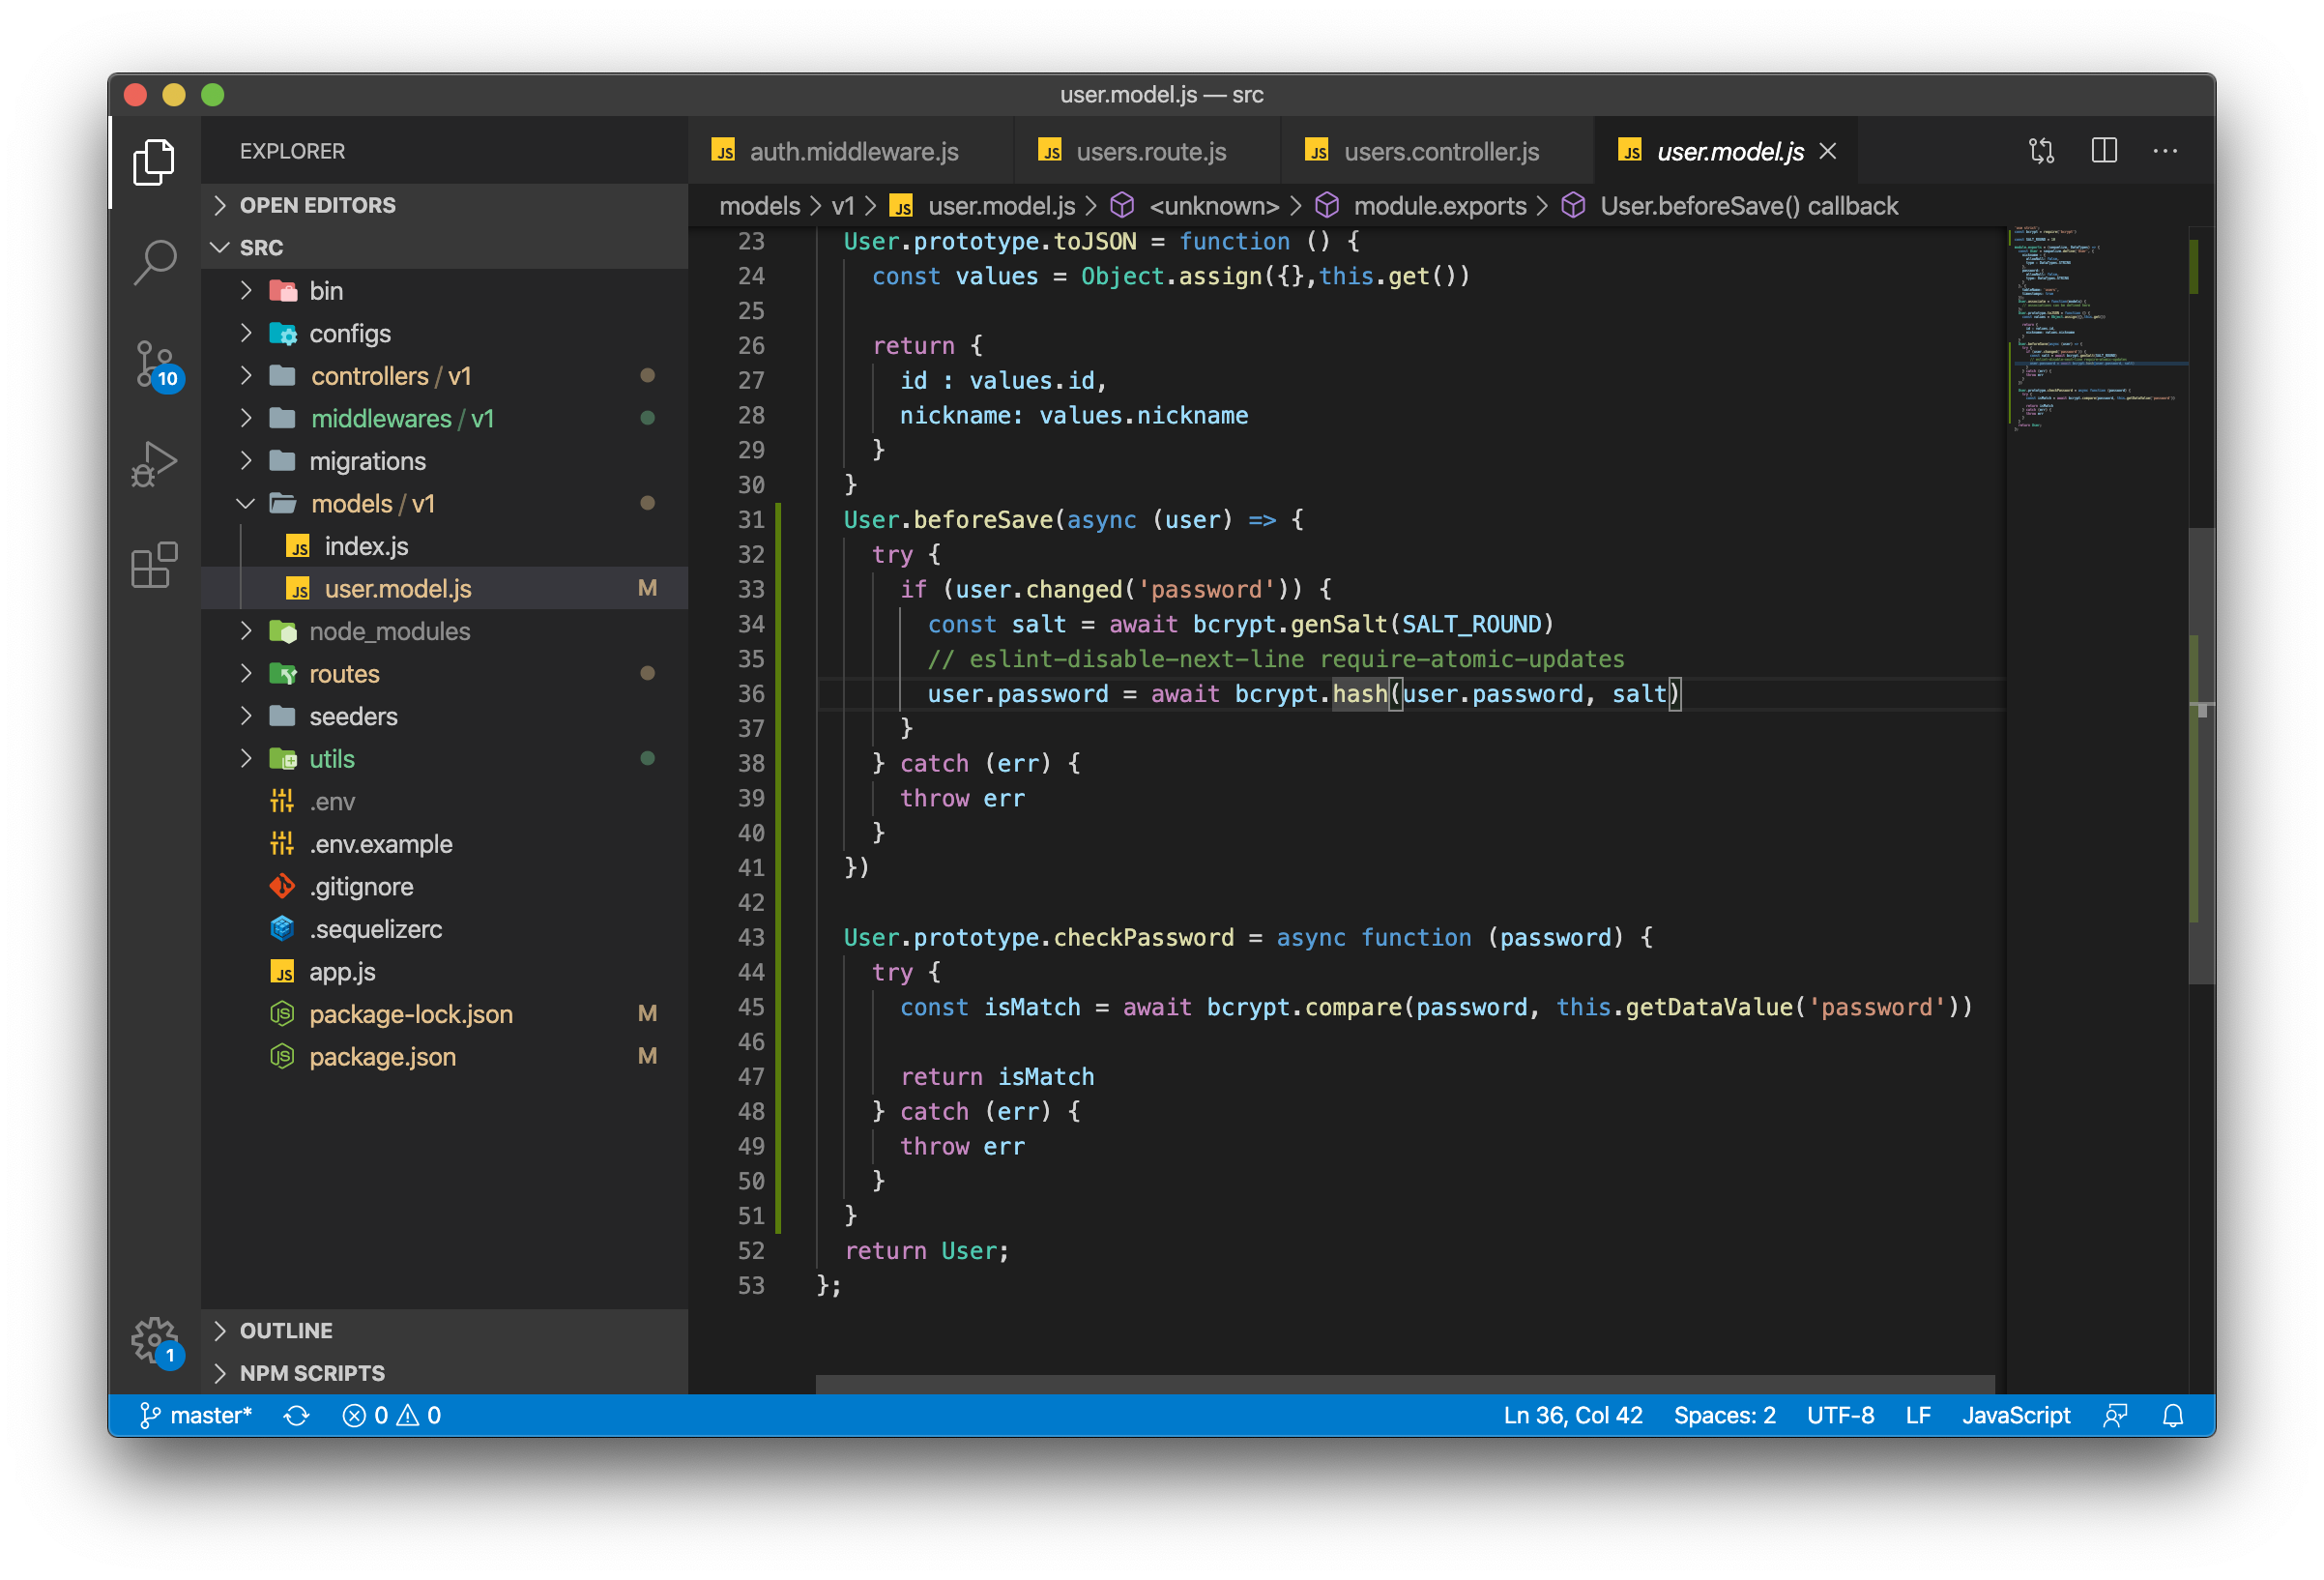Open editor More Actions ellipsis menu
2324x1580 pixels.
[x=2165, y=151]
